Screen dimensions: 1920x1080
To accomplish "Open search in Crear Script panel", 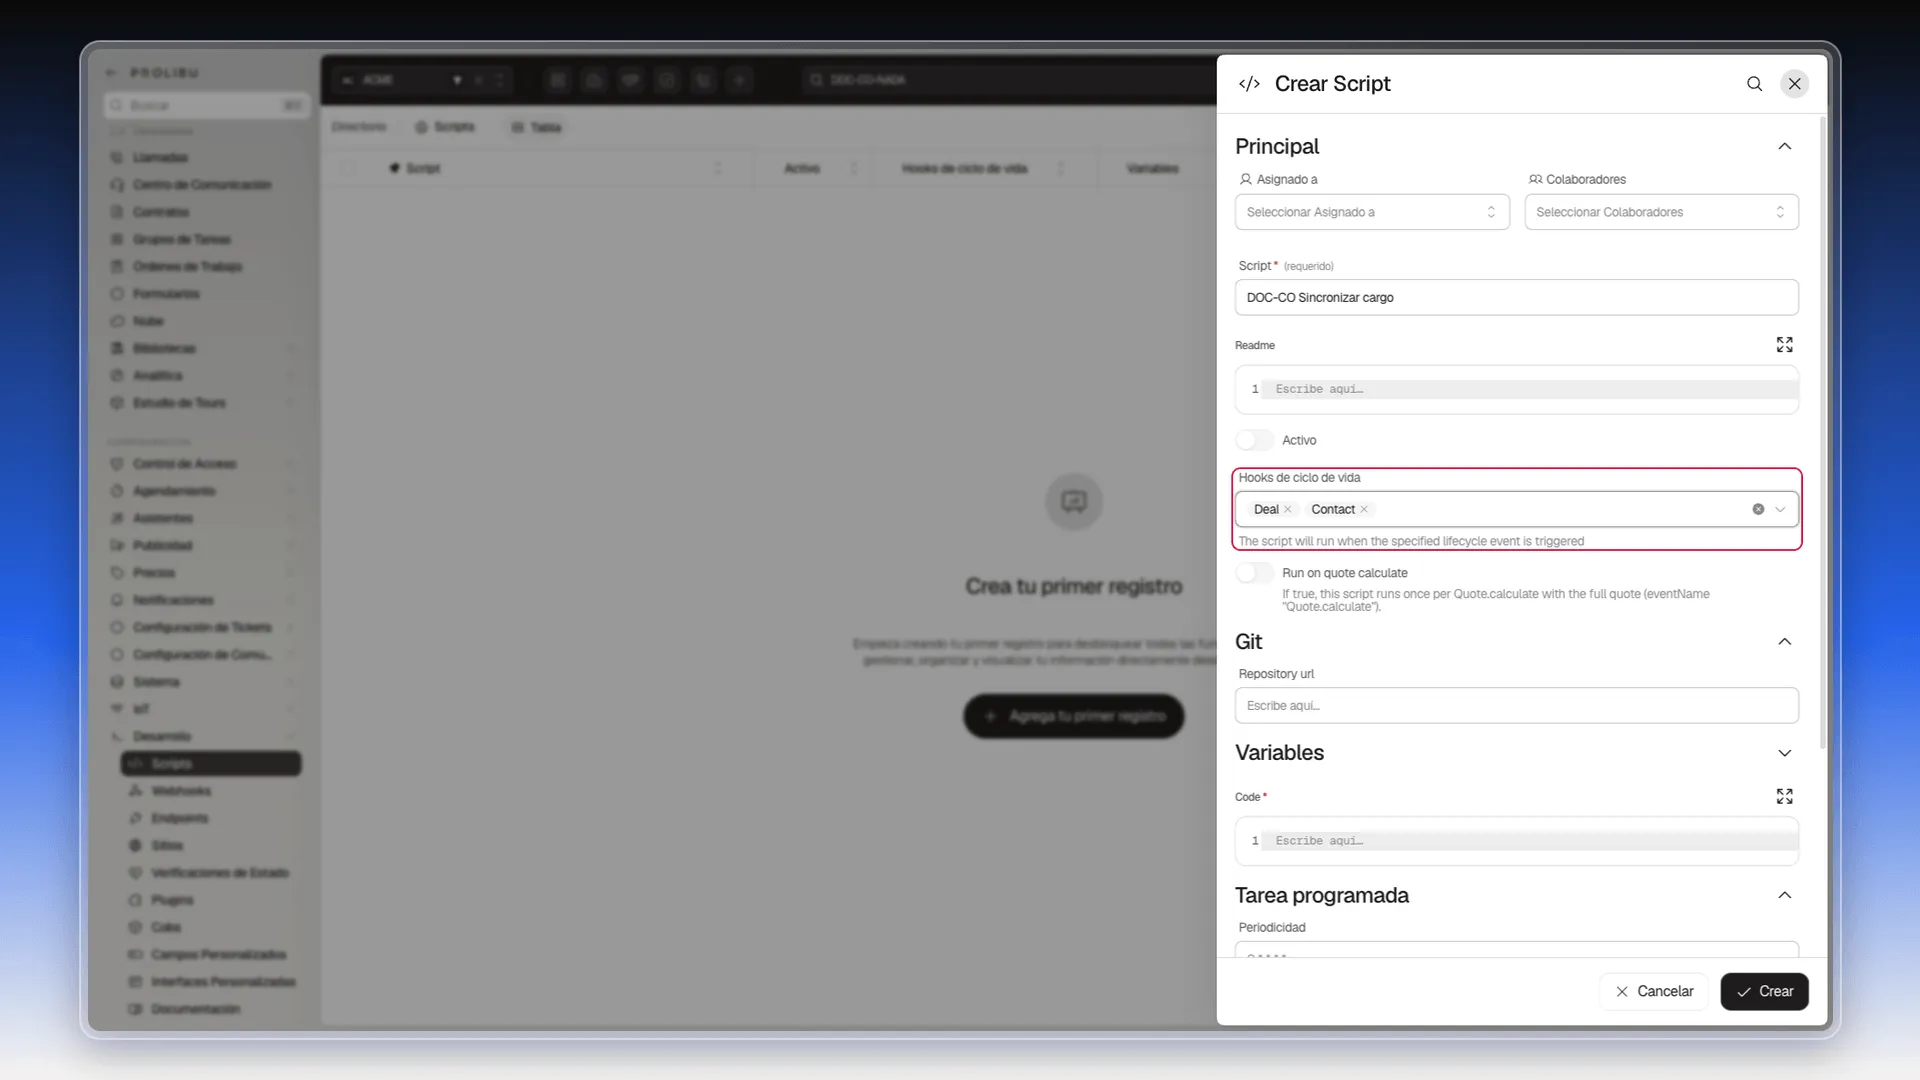I will [x=1754, y=84].
